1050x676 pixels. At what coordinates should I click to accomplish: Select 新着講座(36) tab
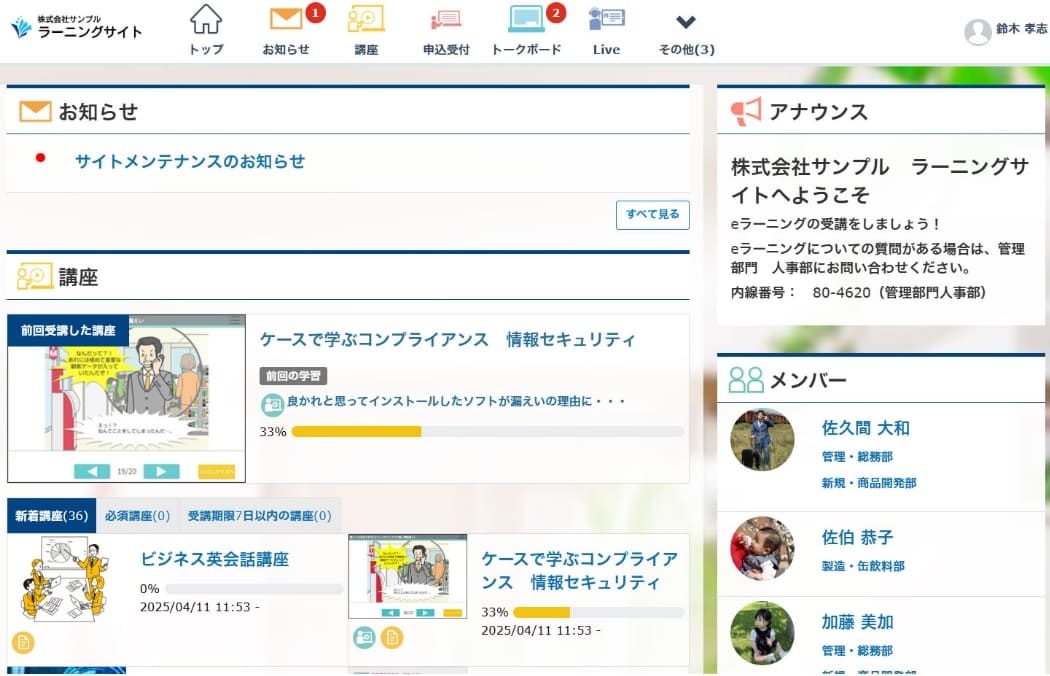click(52, 516)
